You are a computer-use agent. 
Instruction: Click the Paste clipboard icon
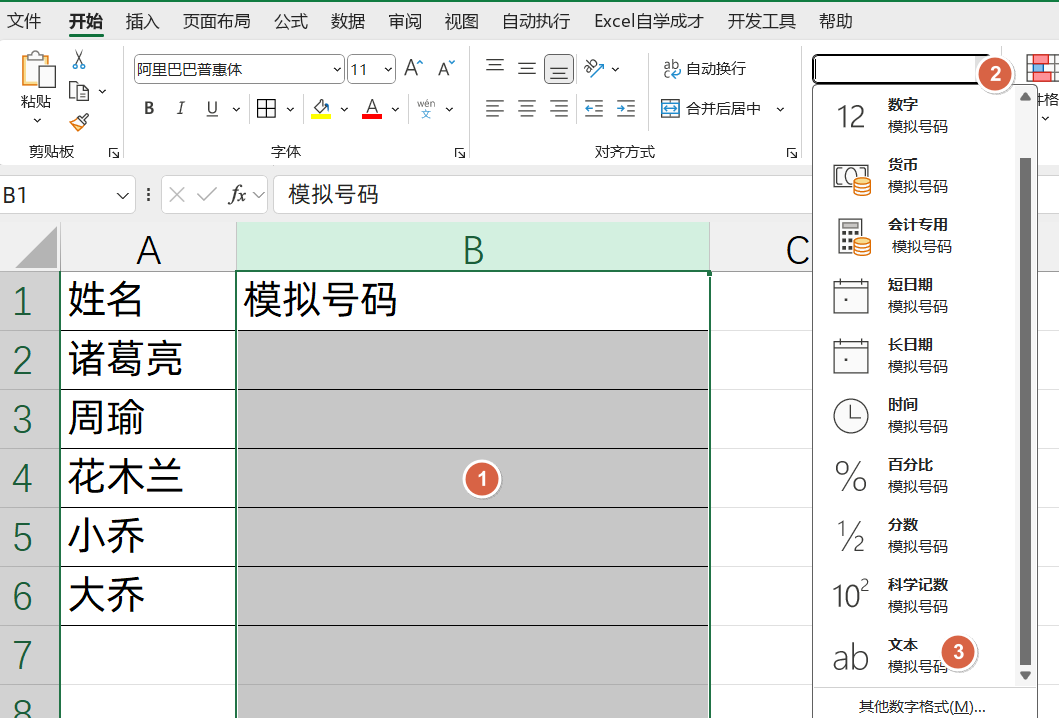tap(38, 69)
